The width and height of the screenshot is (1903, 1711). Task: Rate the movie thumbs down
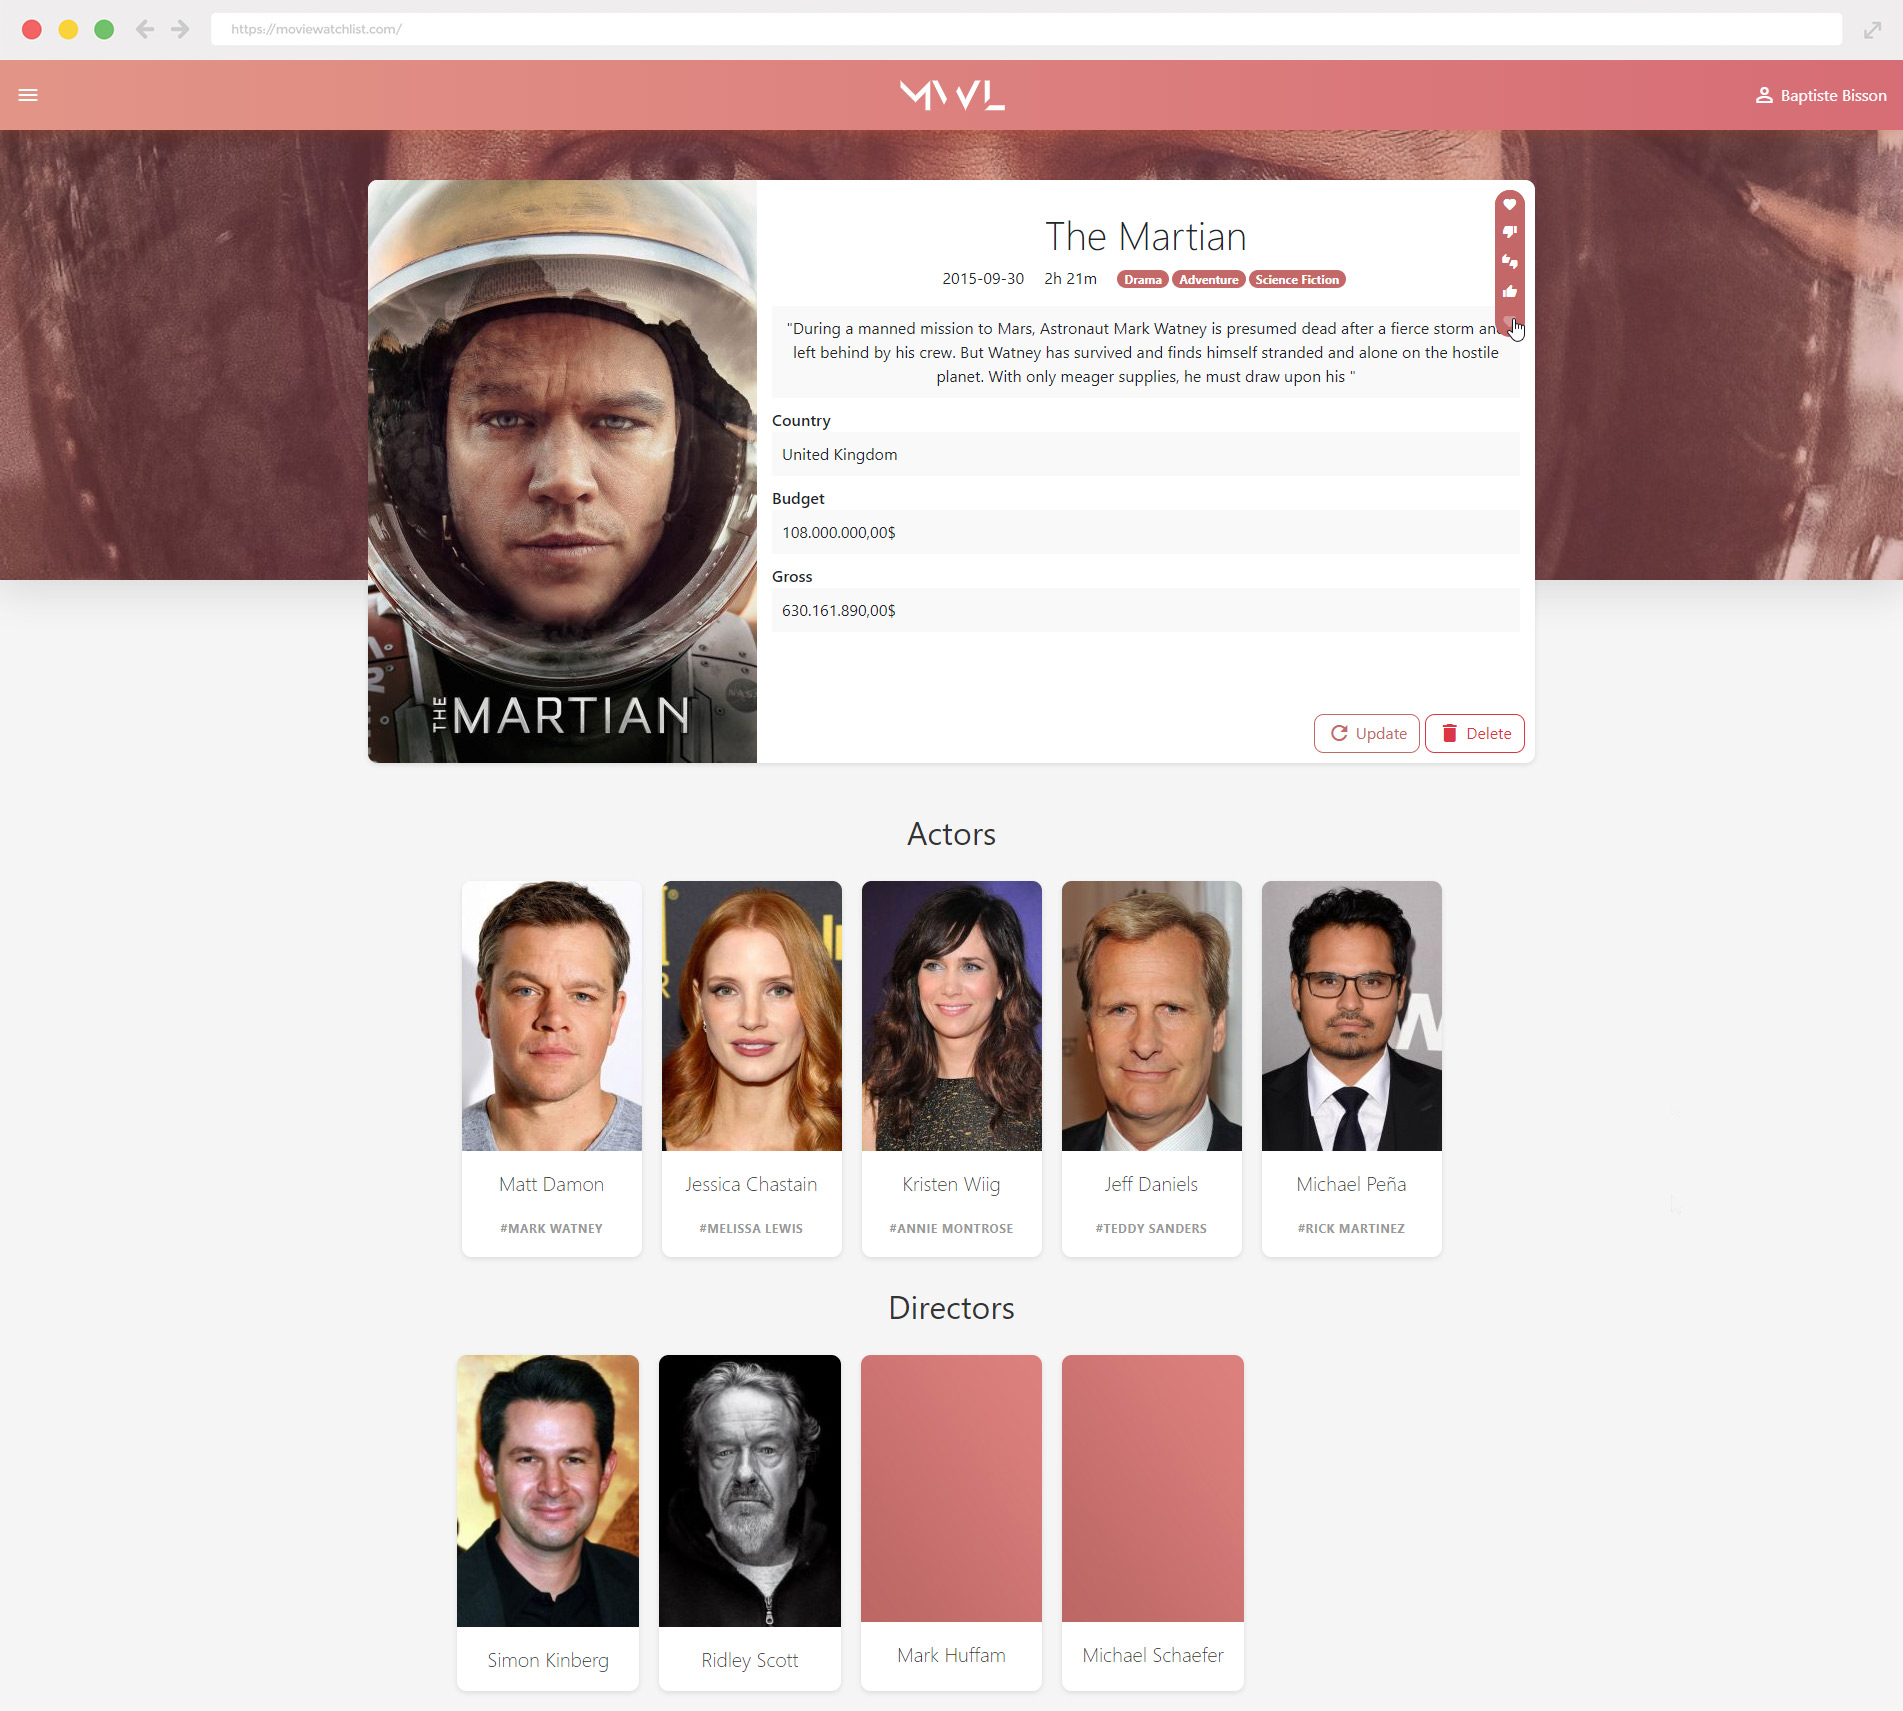coord(1510,232)
